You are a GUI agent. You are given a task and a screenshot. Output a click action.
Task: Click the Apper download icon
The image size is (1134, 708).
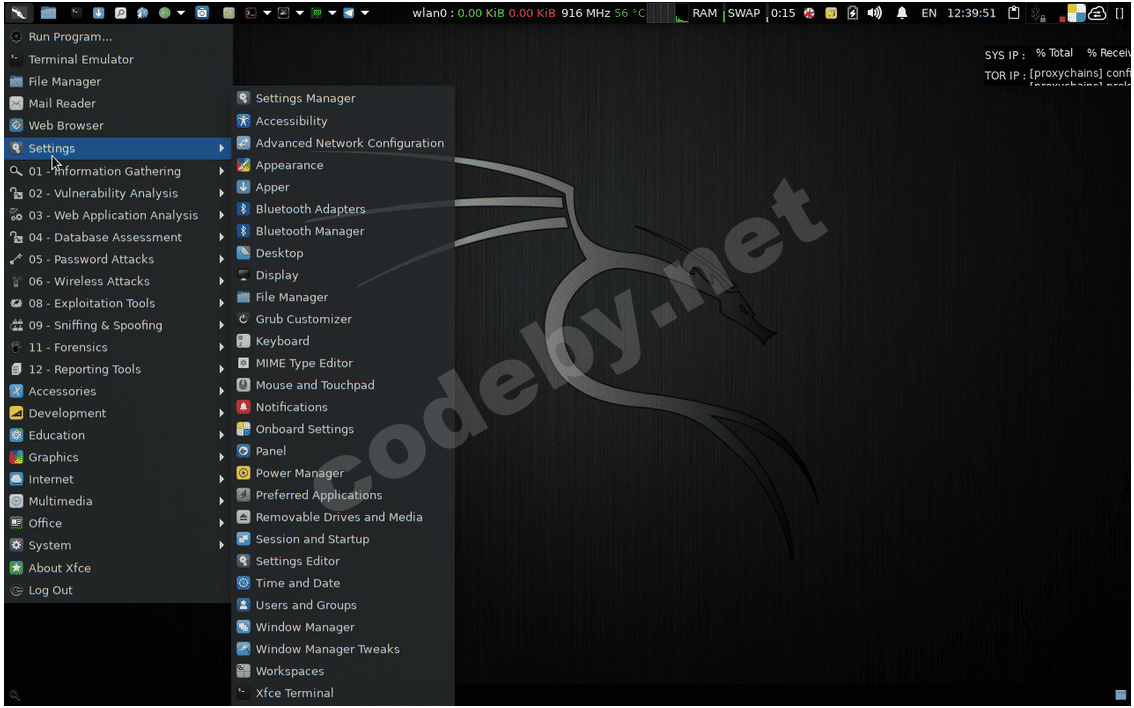[x=244, y=187]
